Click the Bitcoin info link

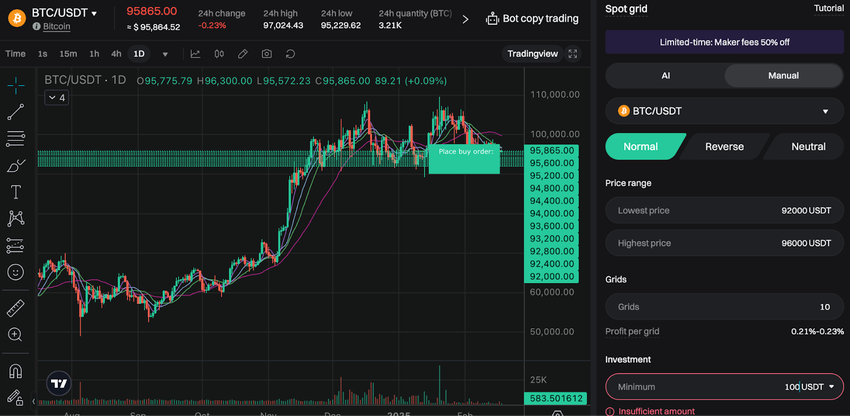click(56, 26)
